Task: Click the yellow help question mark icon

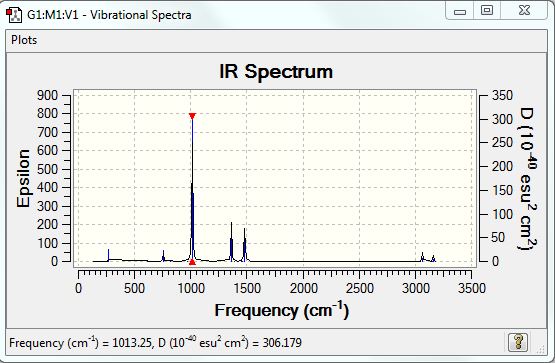Action: tap(517, 342)
